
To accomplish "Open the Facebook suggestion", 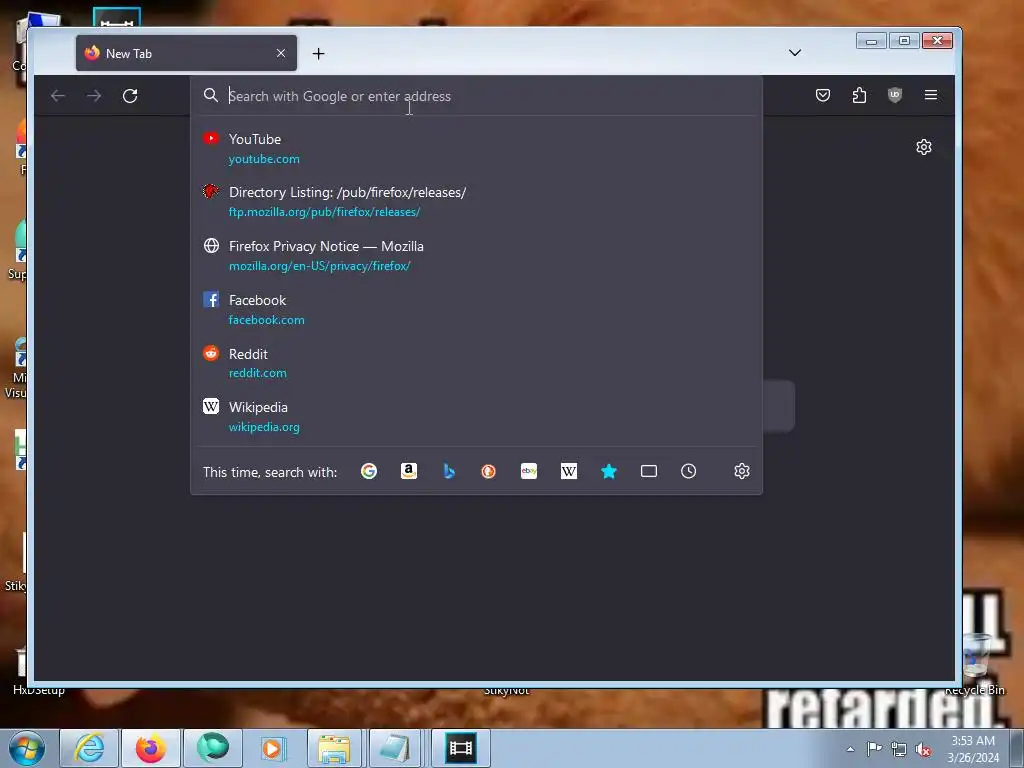I will click(477, 310).
